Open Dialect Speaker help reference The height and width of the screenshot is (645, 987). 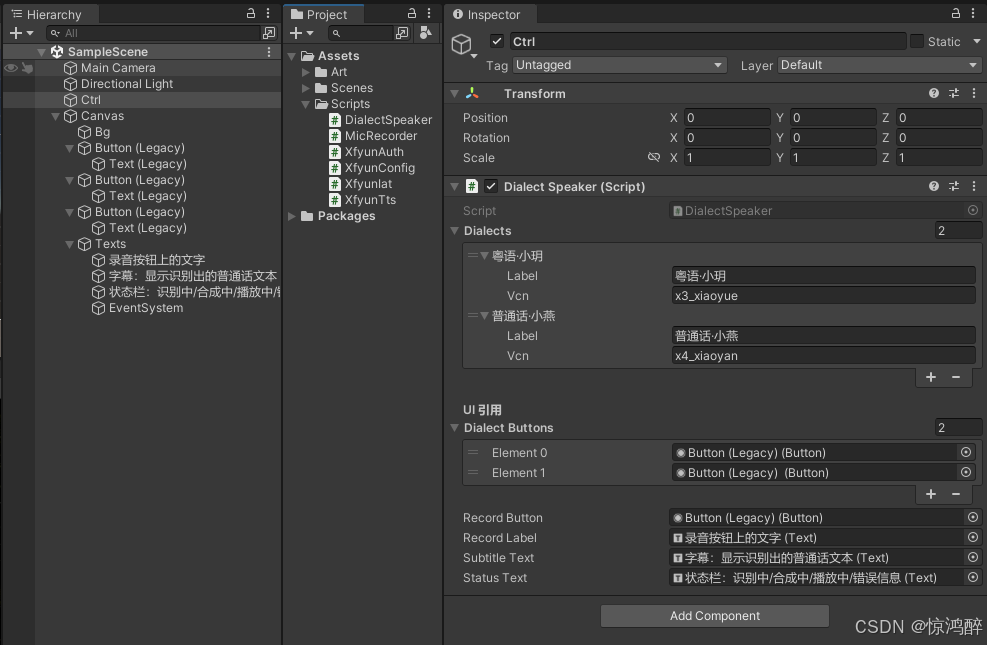click(x=933, y=186)
